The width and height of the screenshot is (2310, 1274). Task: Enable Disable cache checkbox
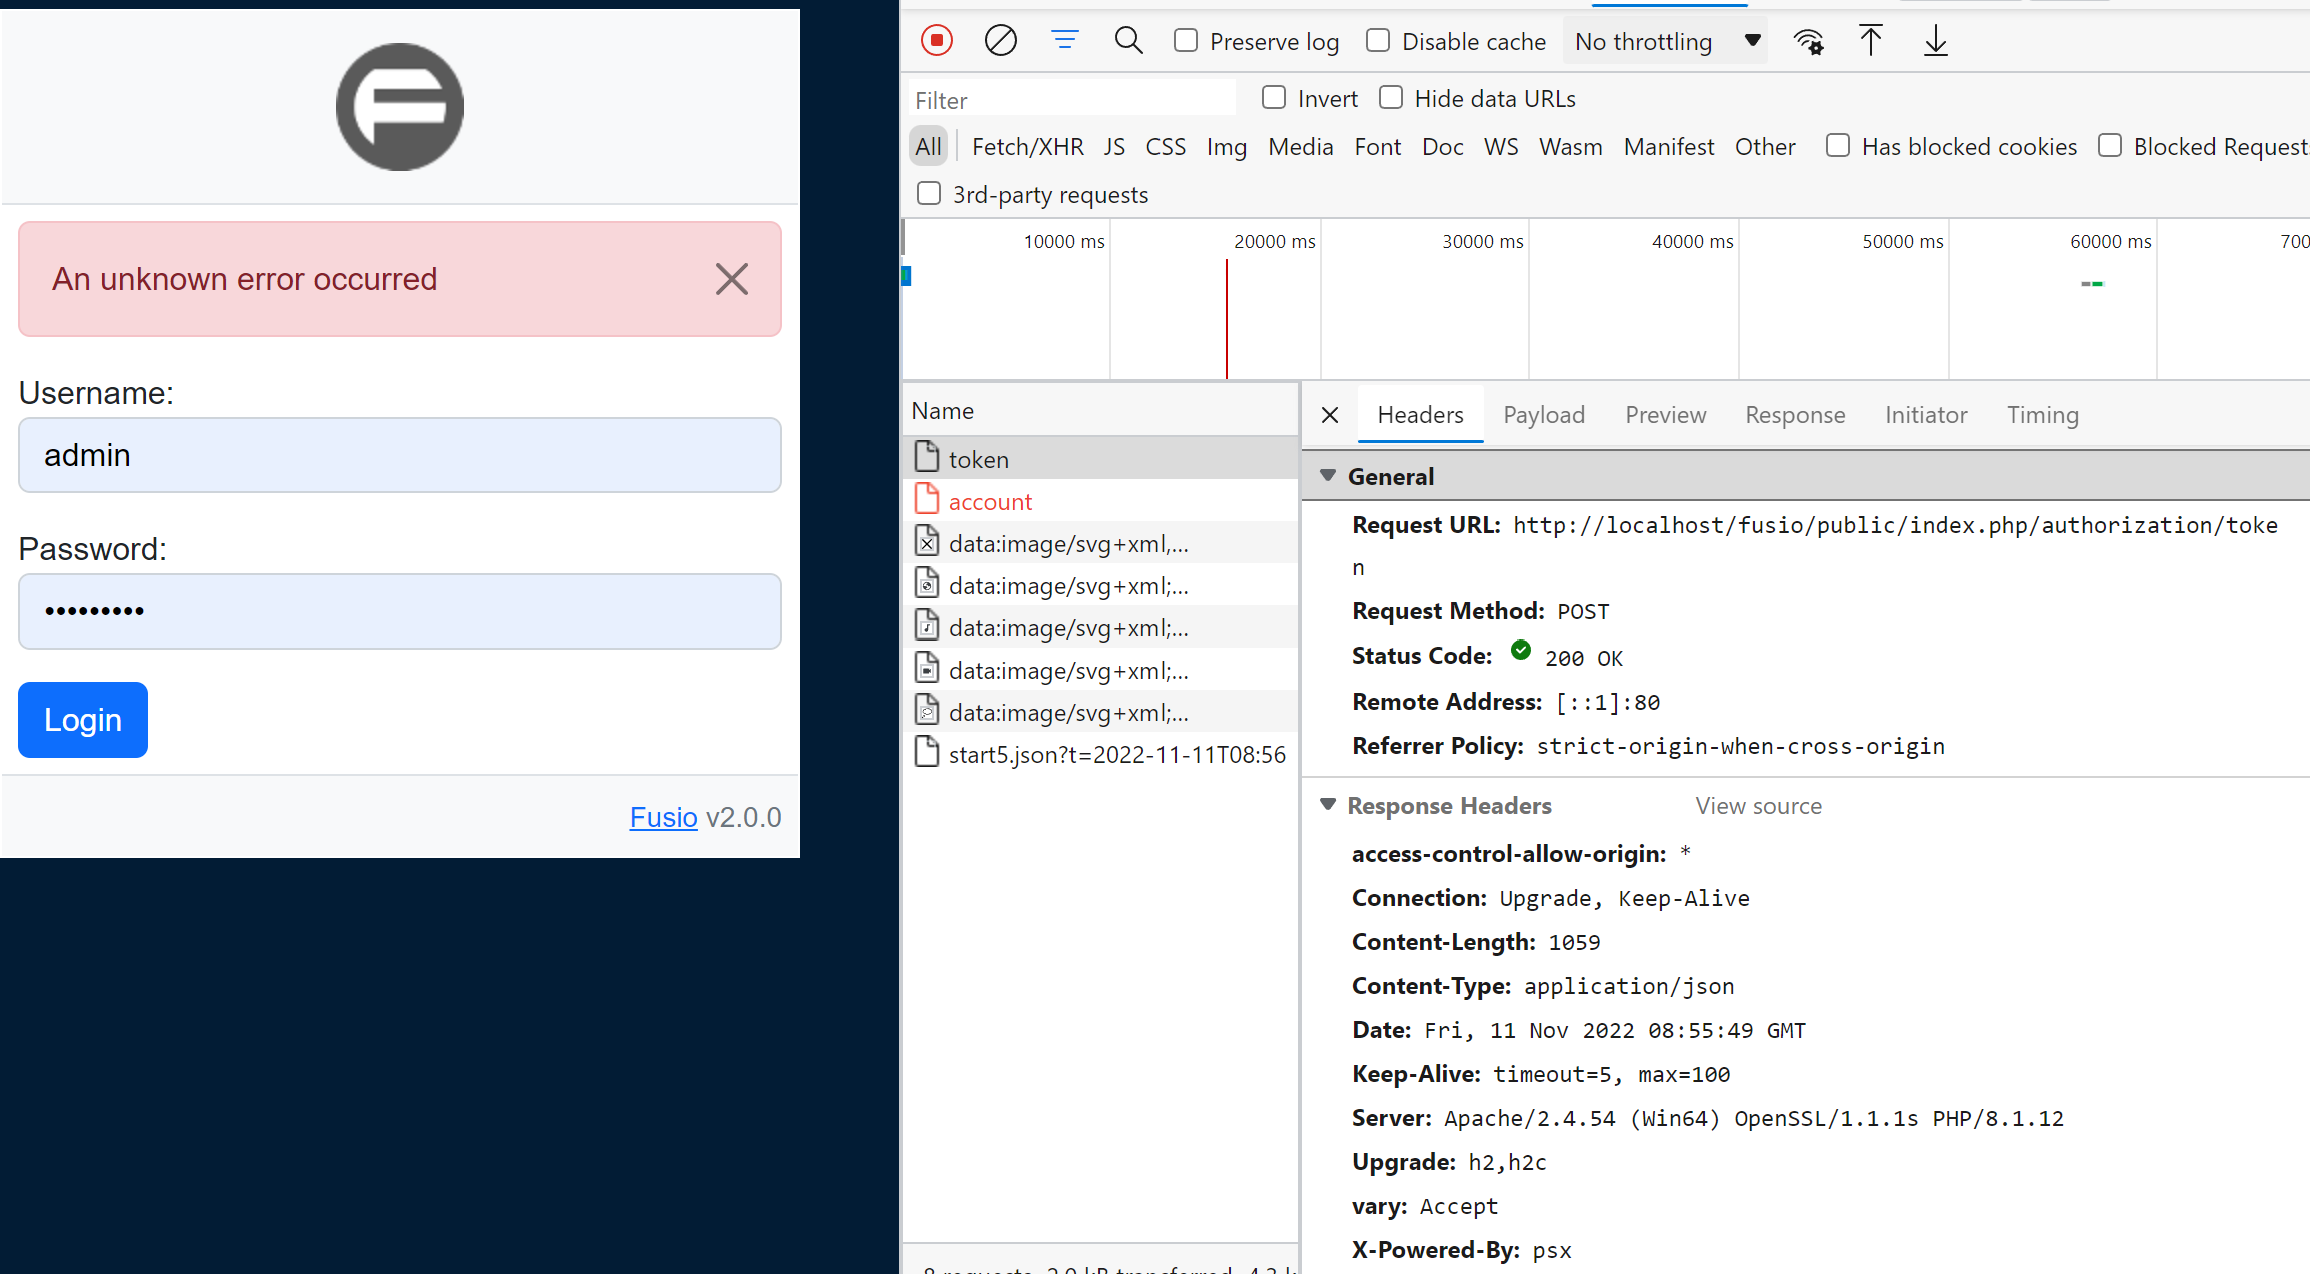click(x=1378, y=41)
